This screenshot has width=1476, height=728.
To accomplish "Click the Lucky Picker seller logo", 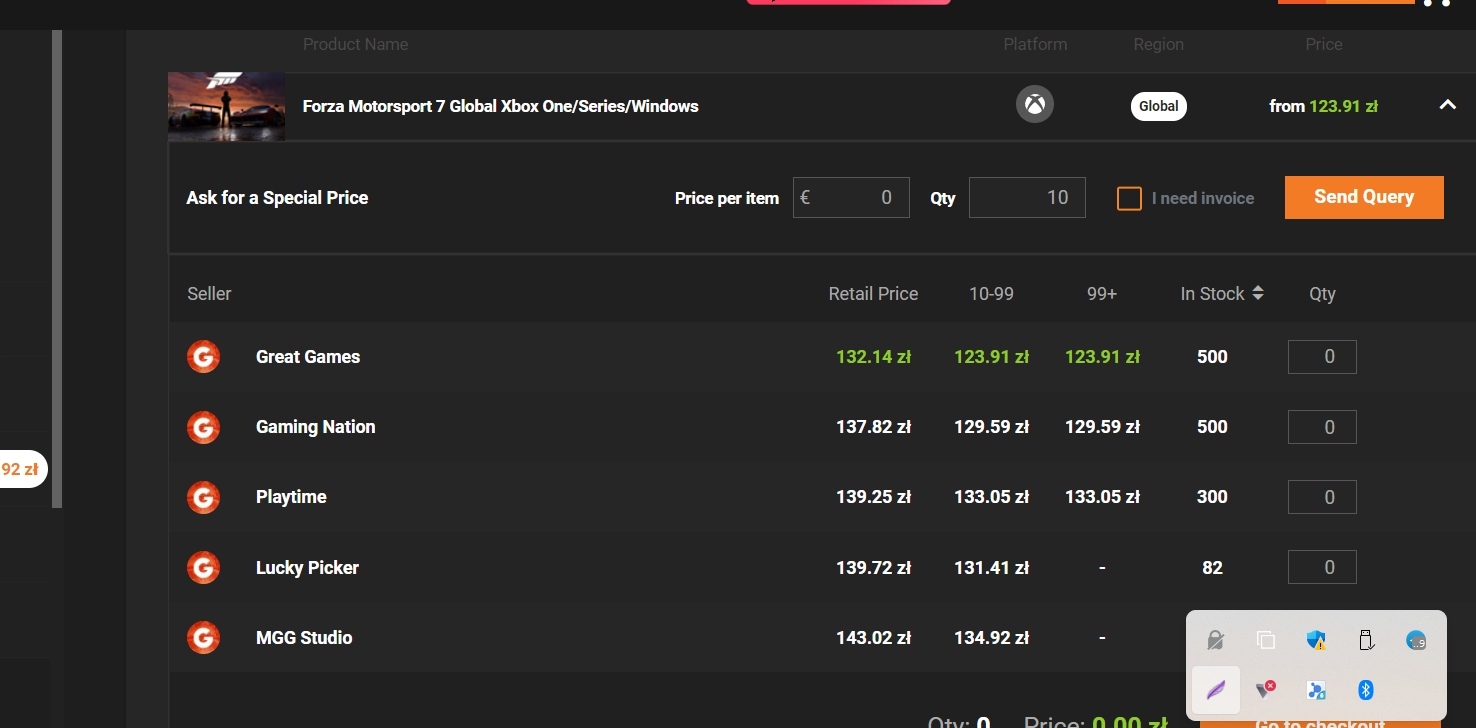I will click(203, 568).
